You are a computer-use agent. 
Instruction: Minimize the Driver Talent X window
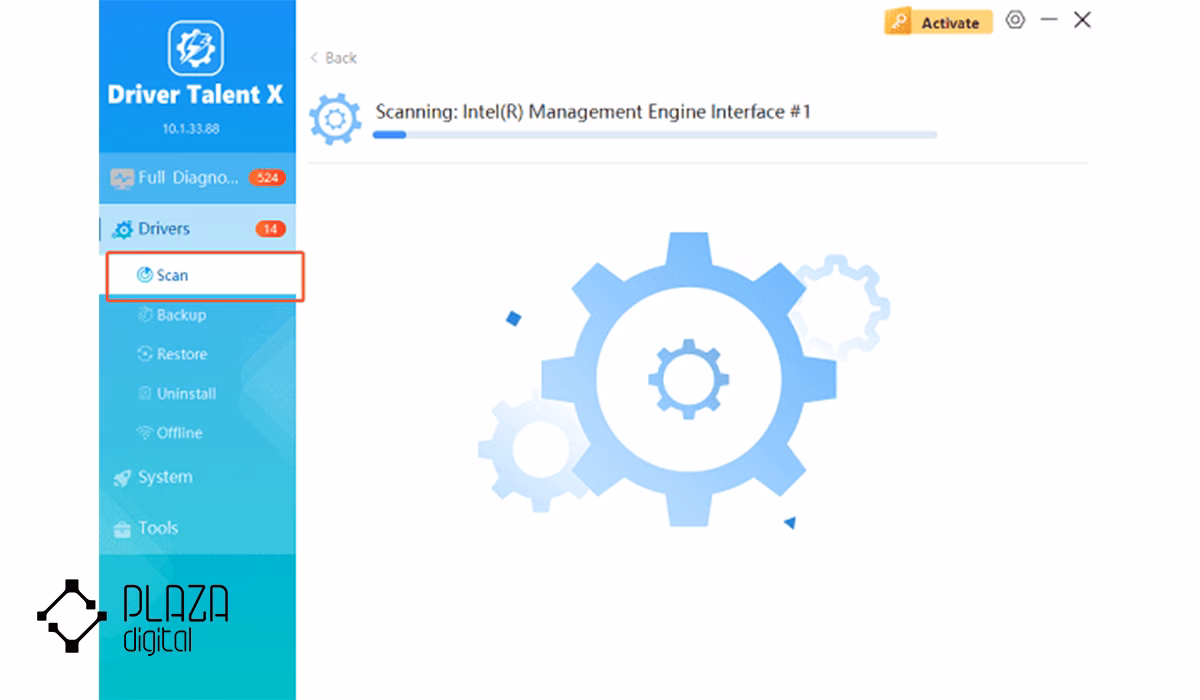1049,20
